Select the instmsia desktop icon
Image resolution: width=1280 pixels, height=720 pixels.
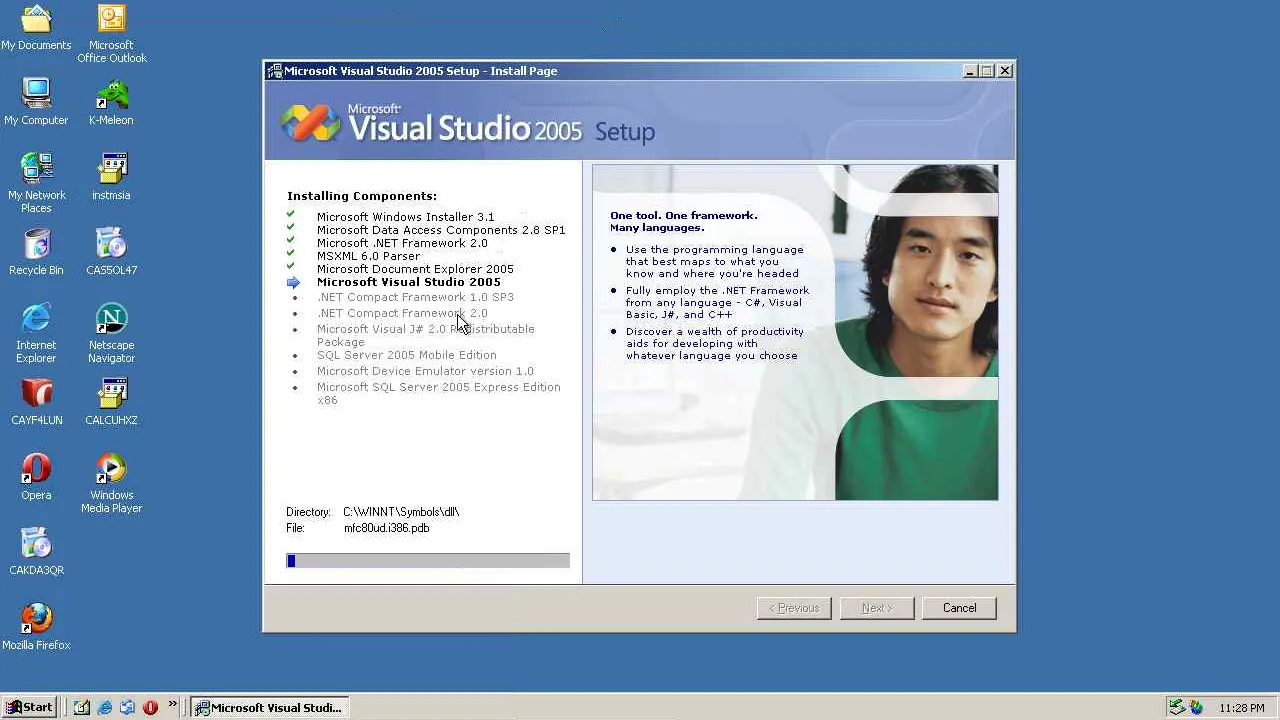pos(111,177)
